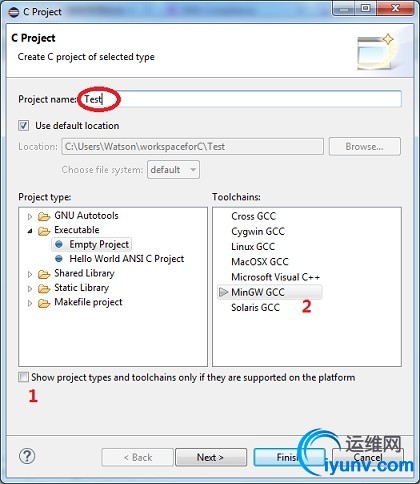Expand the Shared Library tree node
Viewport: 420px width, 484px height.
point(30,274)
